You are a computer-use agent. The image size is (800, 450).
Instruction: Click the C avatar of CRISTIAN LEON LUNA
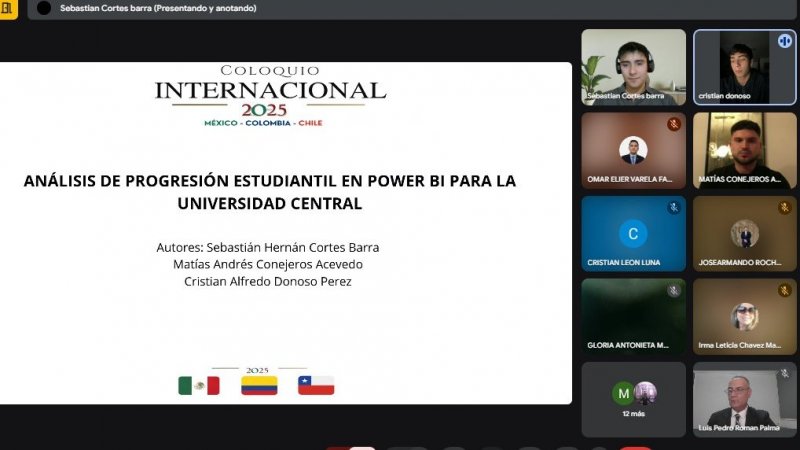point(632,234)
